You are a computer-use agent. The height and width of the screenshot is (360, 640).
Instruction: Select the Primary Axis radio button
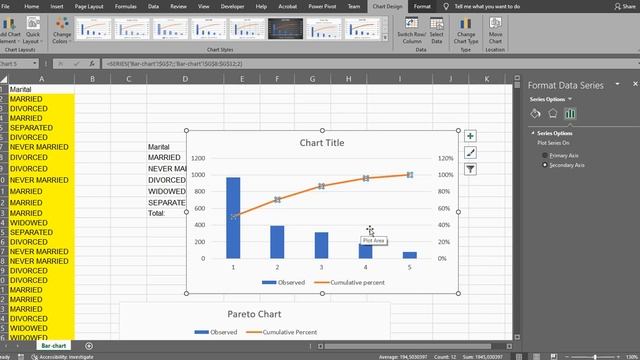click(x=544, y=156)
